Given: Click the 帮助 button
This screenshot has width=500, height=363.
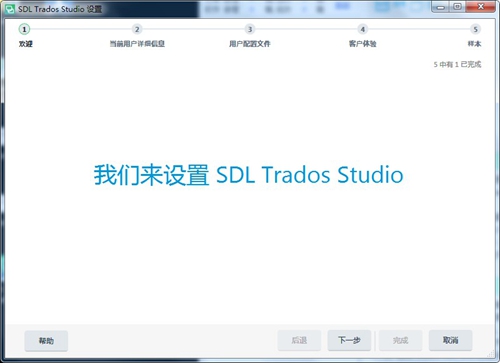Looking at the screenshot, I should [46, 341].
